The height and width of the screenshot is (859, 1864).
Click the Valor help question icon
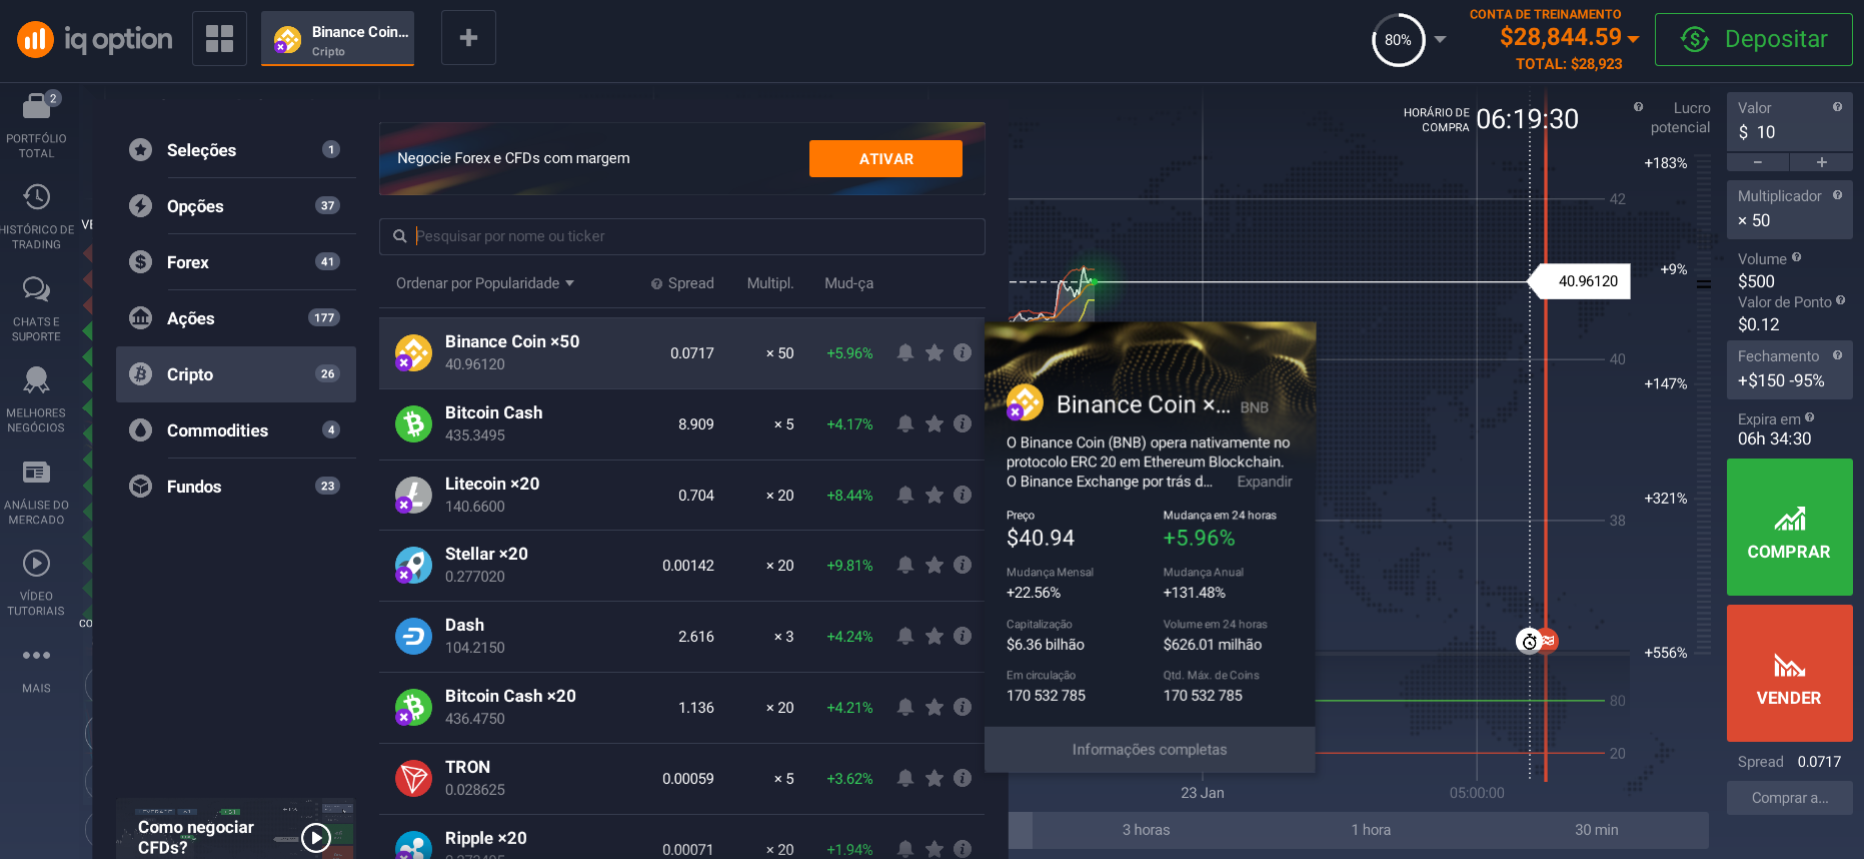tap(1837, 107)
